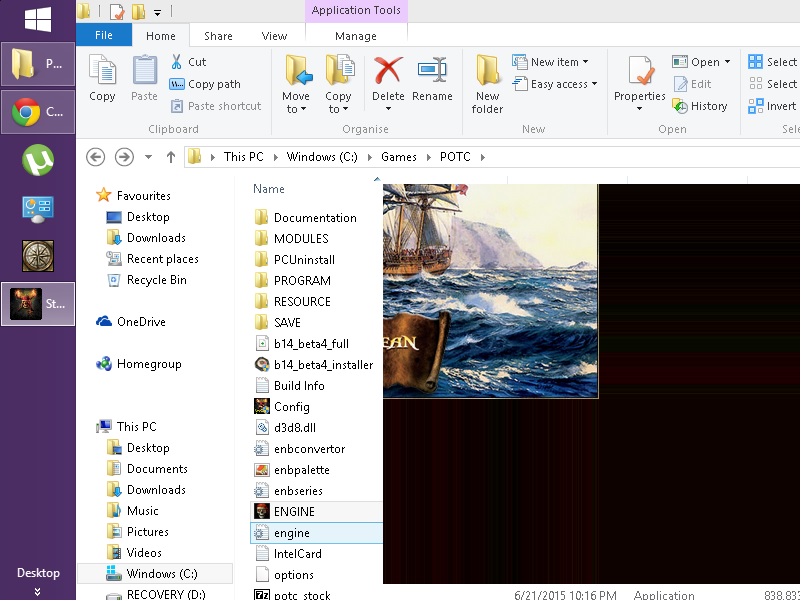Show the Recent locations dropdown arrow
Image resolution: width=801 pixels, height=601 pixels.
148,157
